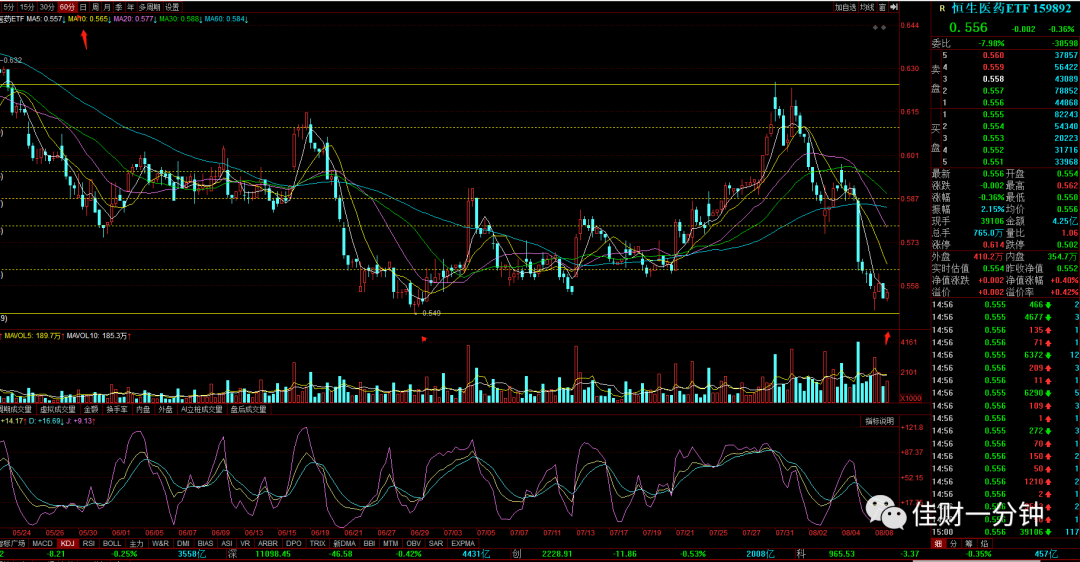The image size is (1080, 562).
Task: Select 盘后成交量 tab
Action: pos(248,409)
